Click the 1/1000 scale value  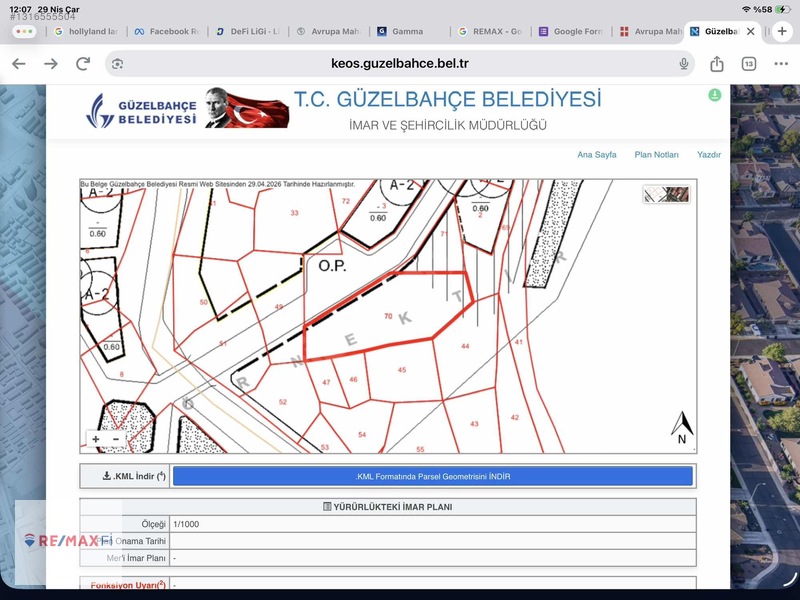(186, 524)
